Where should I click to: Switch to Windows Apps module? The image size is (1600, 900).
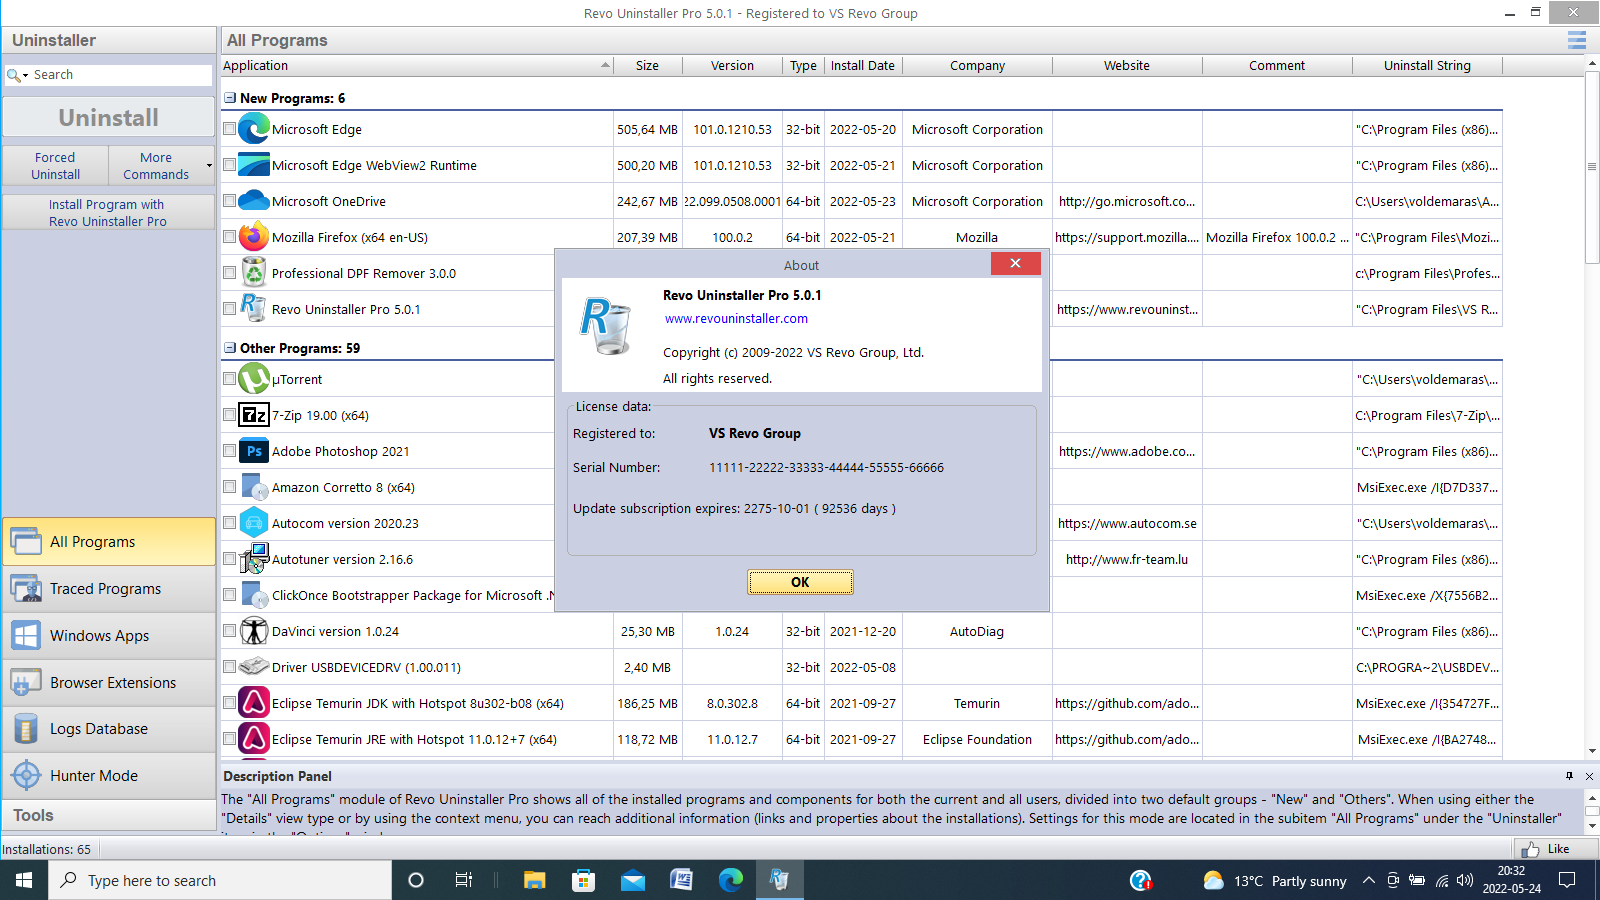(109, 636)
